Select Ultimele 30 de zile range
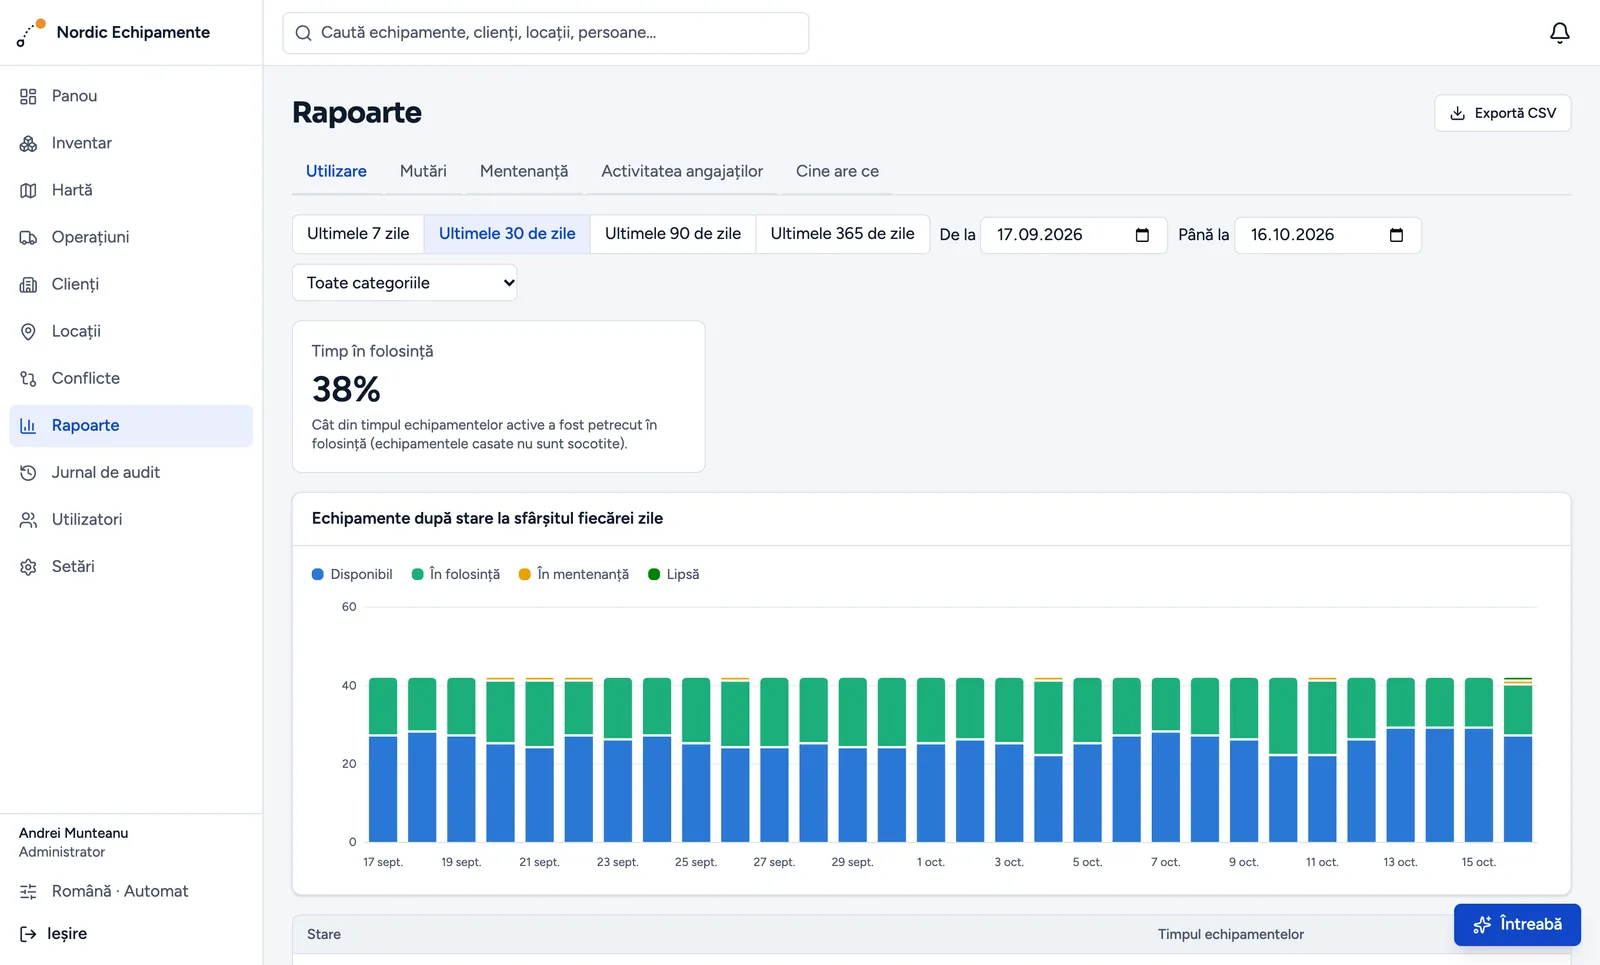Image resolution: width=1600 pixels, height=965 pixels. [507, 234]
